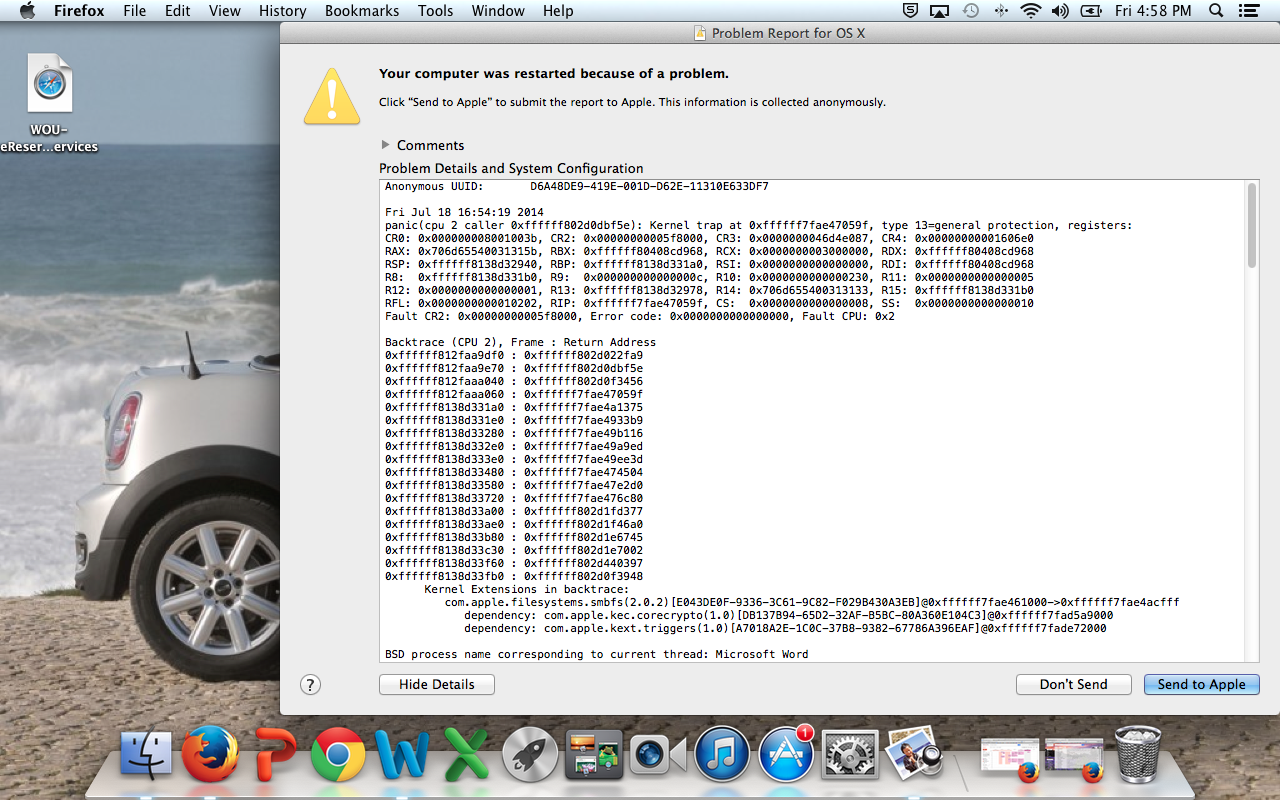1280x800 pixels.
Task: Click the shield icon in menu bar
Action: coord(910,11)
